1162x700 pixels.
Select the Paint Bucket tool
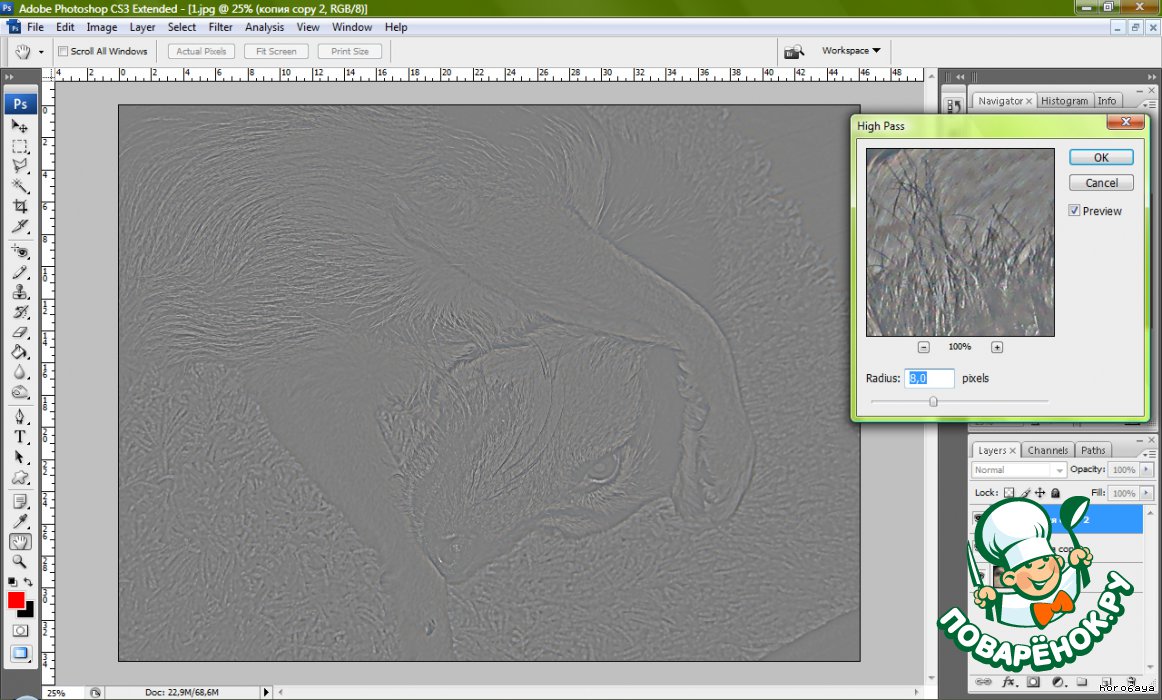pyautogui.click(x=20, y=352)
